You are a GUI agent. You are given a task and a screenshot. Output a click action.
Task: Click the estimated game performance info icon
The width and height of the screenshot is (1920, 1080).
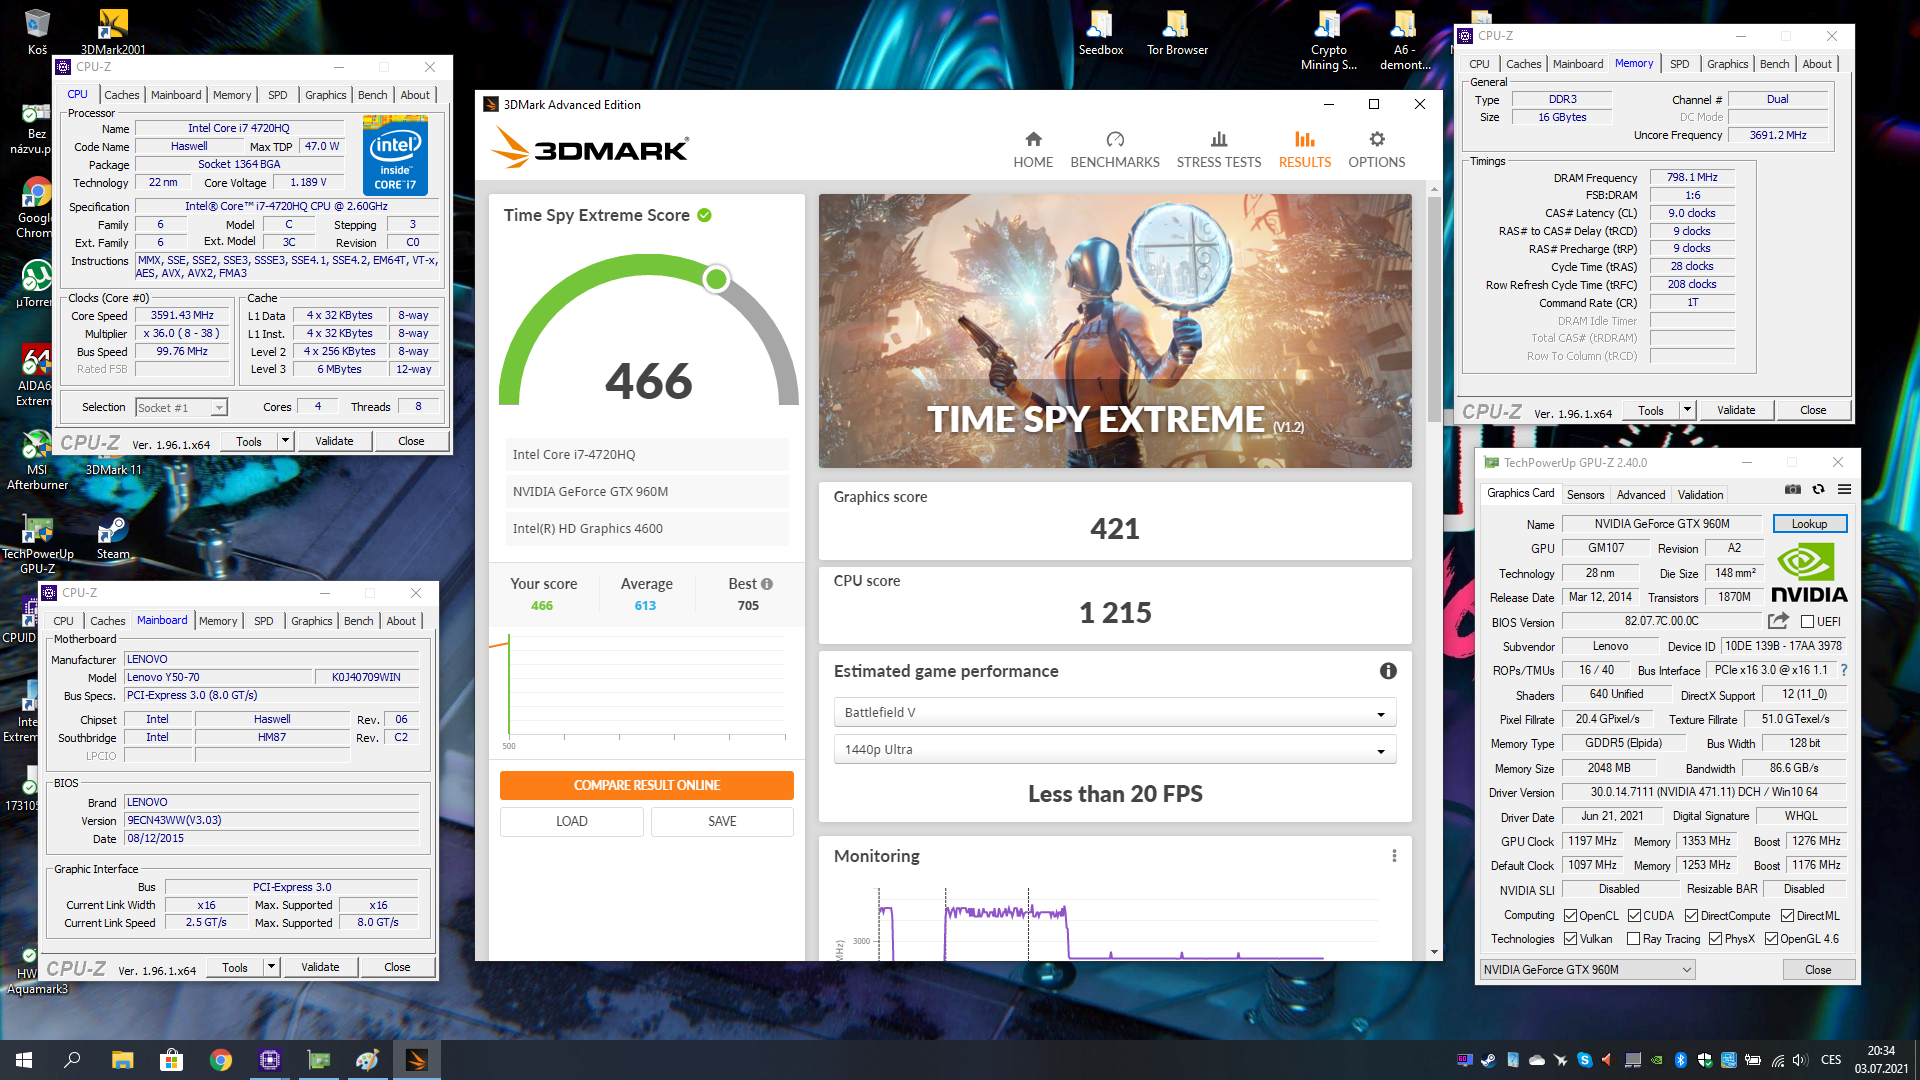pyautogui.click(x=1388, y=671)
